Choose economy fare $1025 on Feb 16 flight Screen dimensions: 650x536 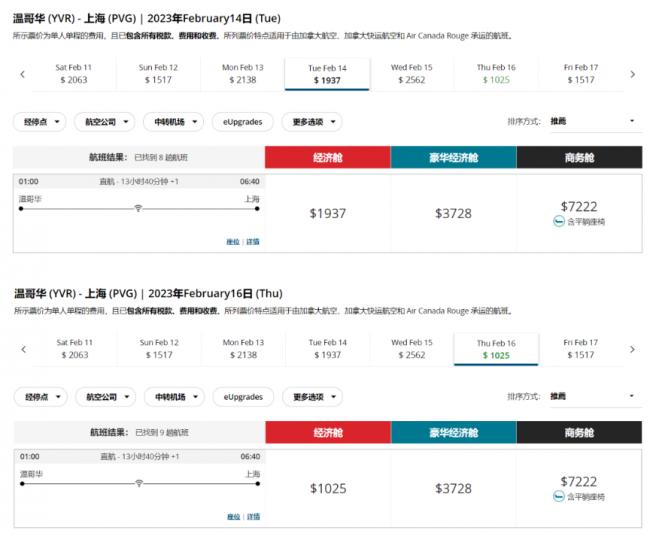click(x=328, y=488)
